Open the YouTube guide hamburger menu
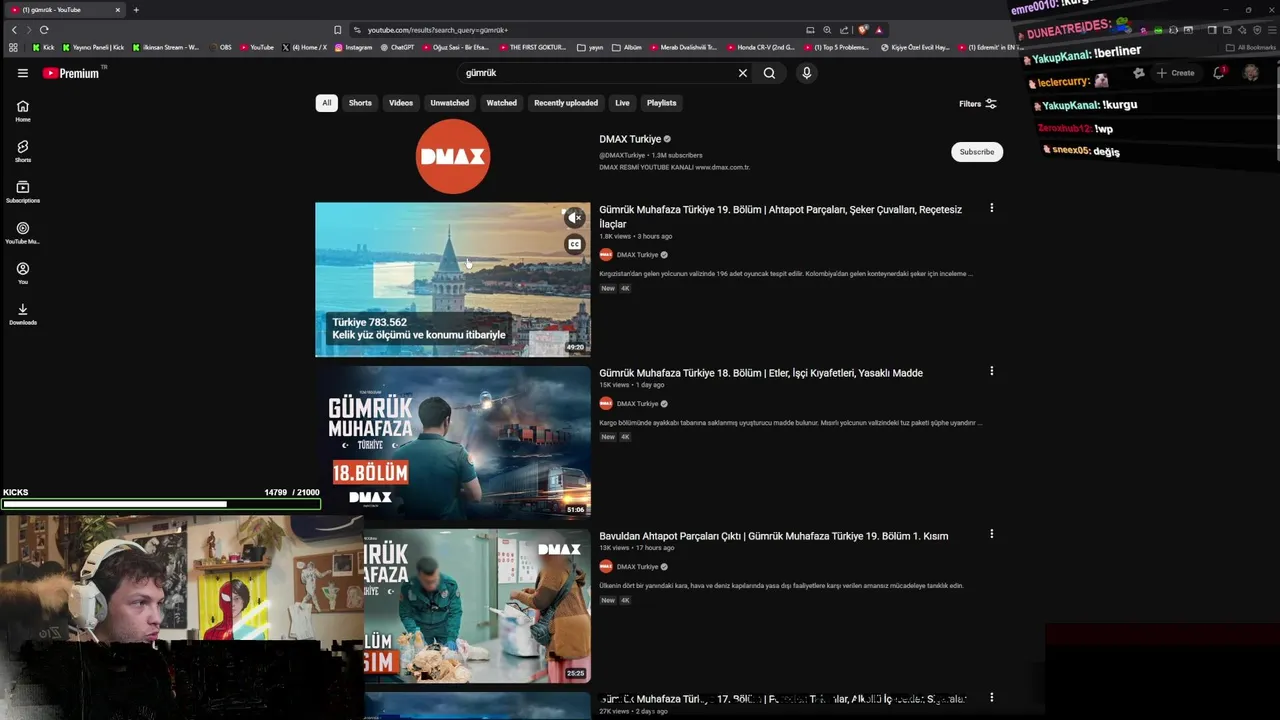This screenshot has width=1280, height=720. point(22,73)
